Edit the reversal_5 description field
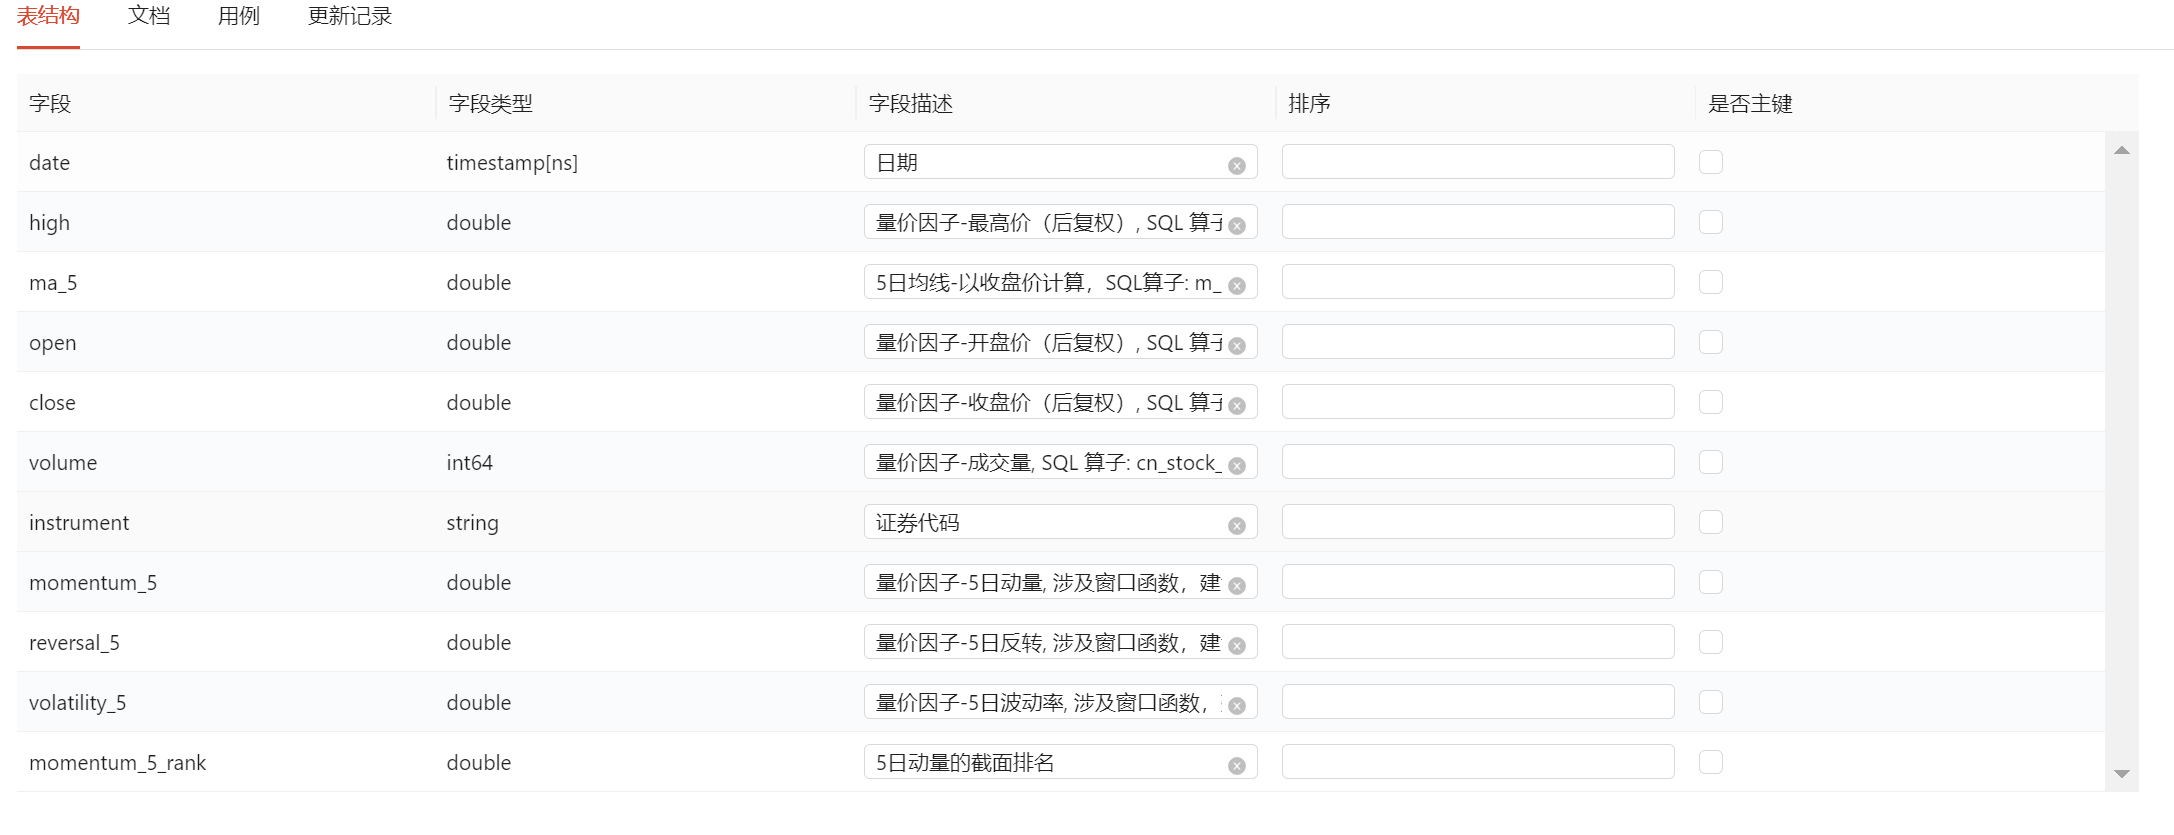 [x=1045, y=642]
